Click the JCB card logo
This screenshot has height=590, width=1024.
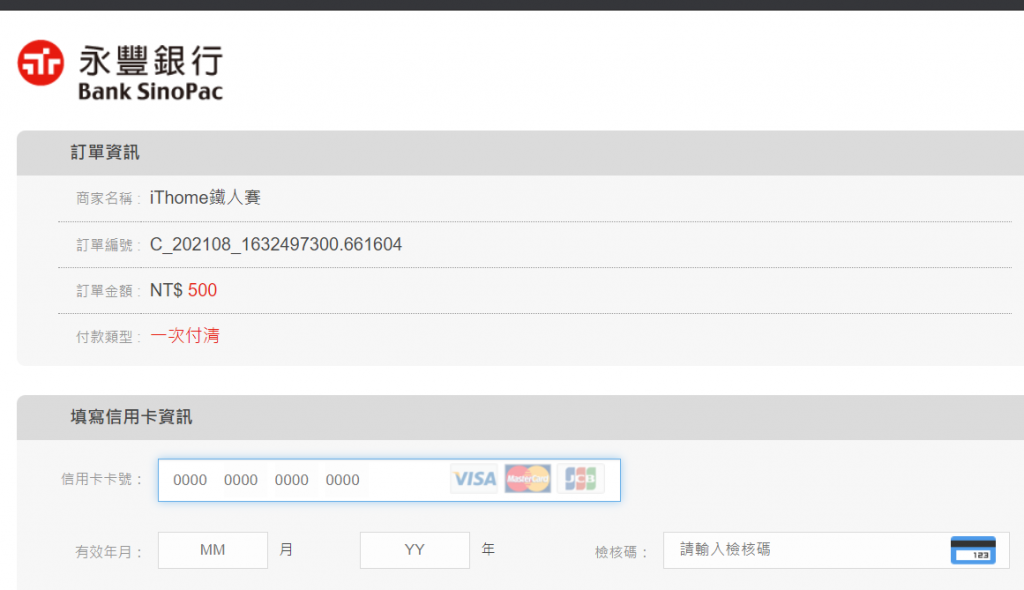point(581,479)
